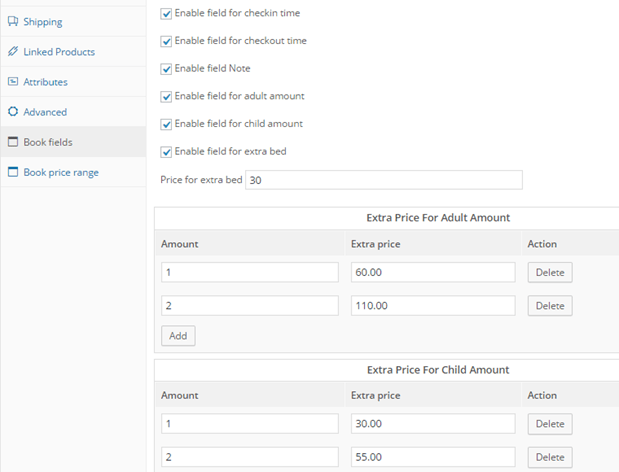The width and height of the screenshot is (619, 472).
Task: Disable the Enable field Note checkbox
Action: pyautogui.click(x=166, y=69)
